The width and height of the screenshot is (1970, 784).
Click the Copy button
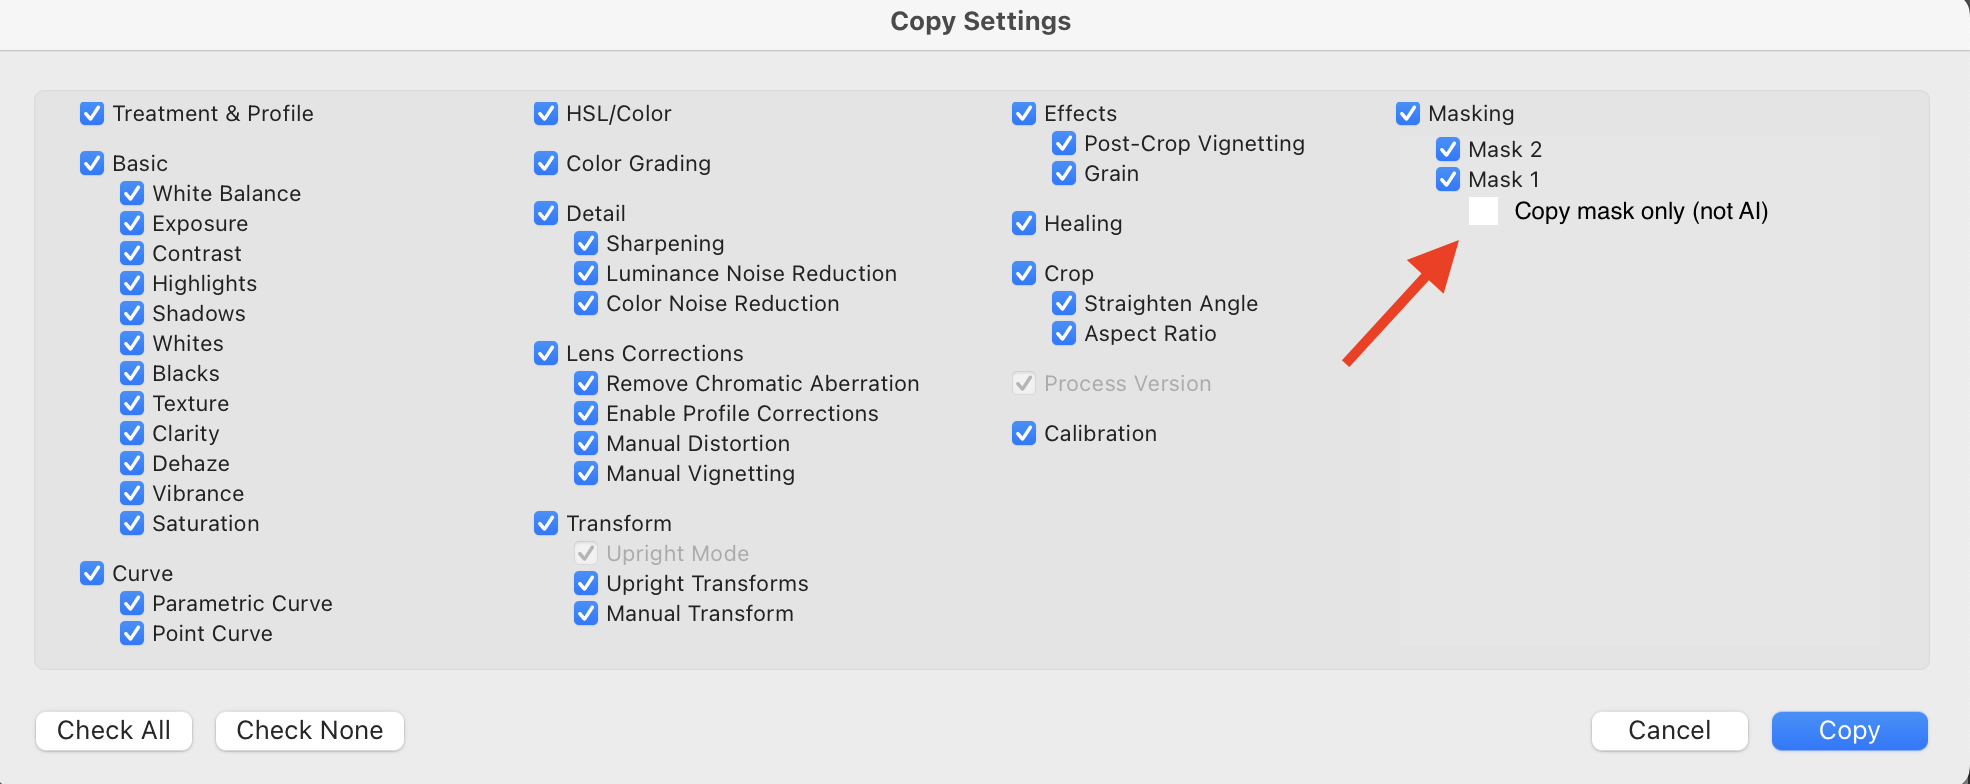[x=1848, y=730]
